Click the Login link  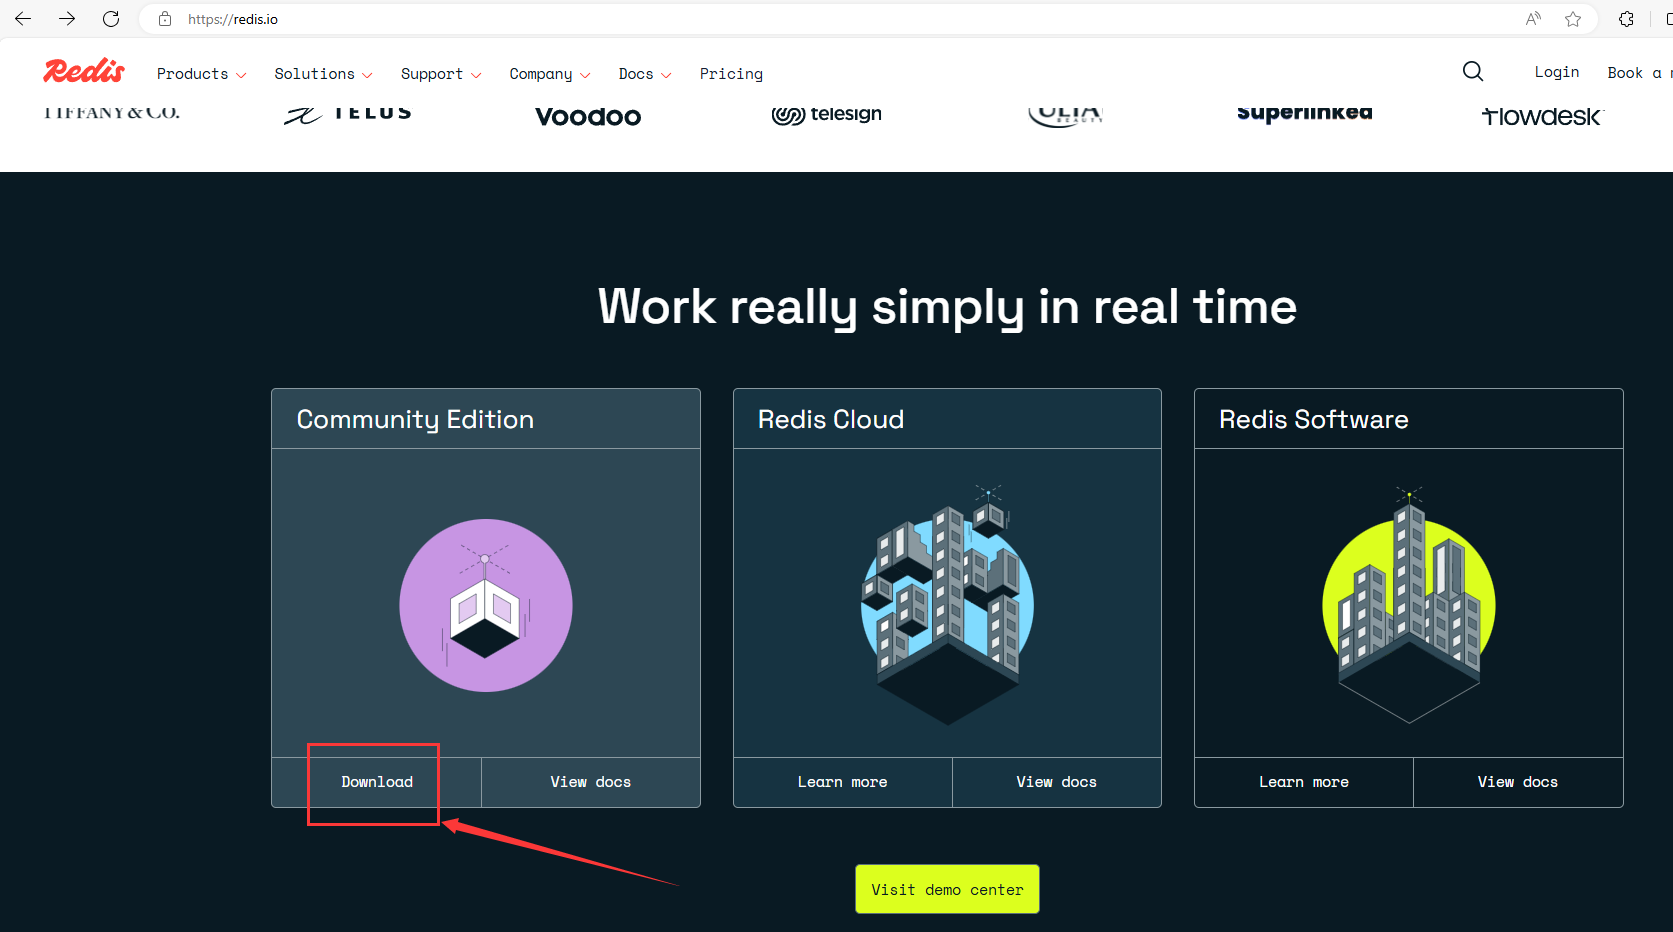(x=1557, y=72)
